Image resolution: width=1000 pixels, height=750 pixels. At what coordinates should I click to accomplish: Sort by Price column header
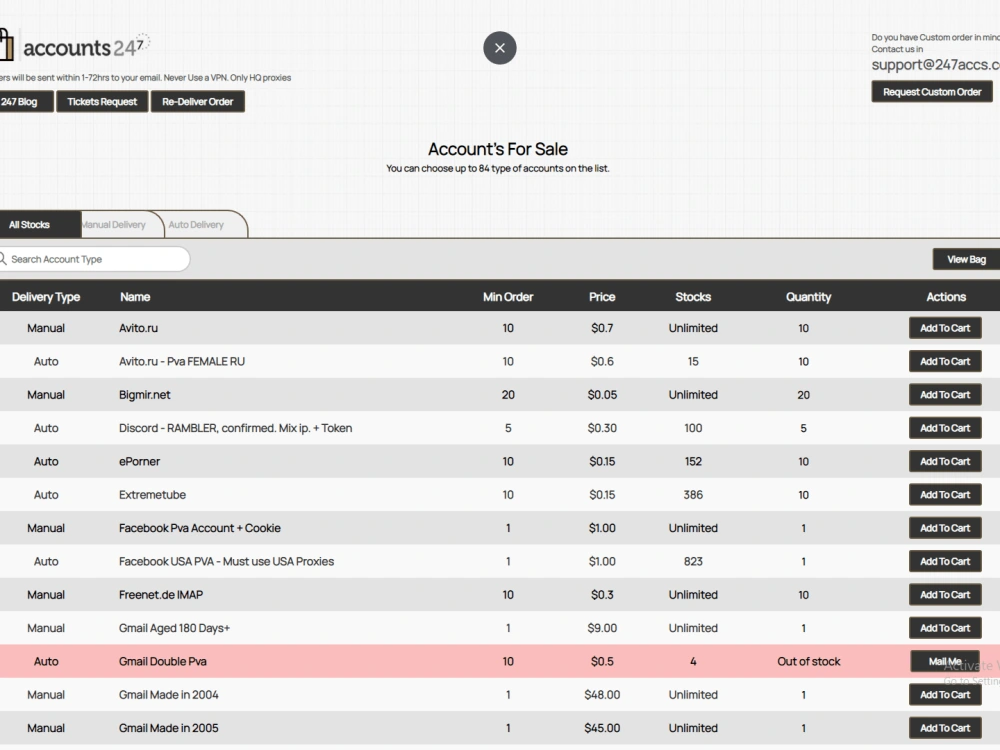click(x=602, y=297)
